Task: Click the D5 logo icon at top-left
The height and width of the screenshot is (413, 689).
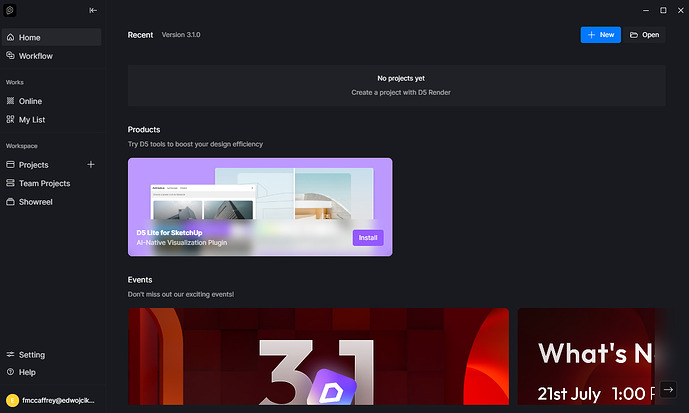Action: [10, 10]
